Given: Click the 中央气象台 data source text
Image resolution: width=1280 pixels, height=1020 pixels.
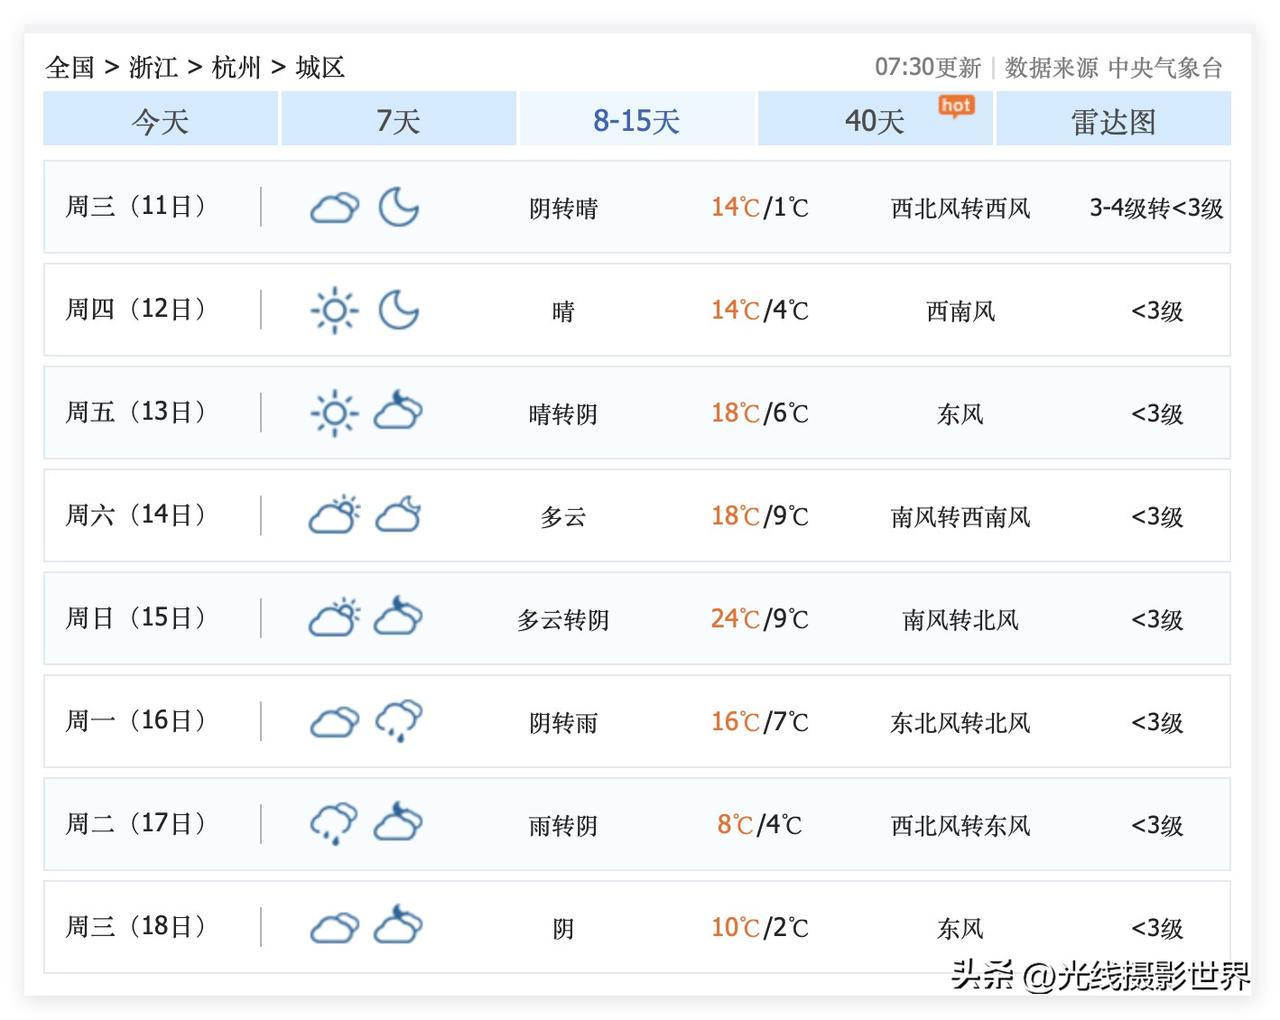Looking at the screenshot, I should 1165,67.
